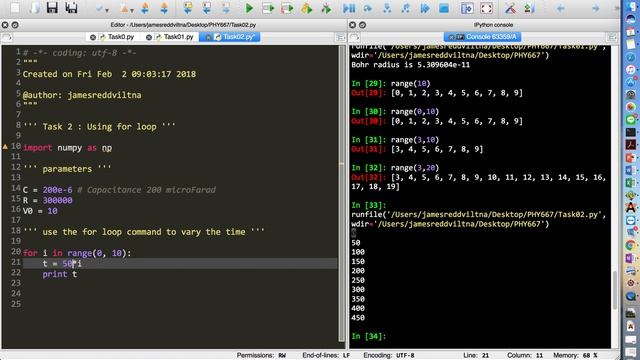Click the 'C = 200e-6' code line

[x=47, y=190]
